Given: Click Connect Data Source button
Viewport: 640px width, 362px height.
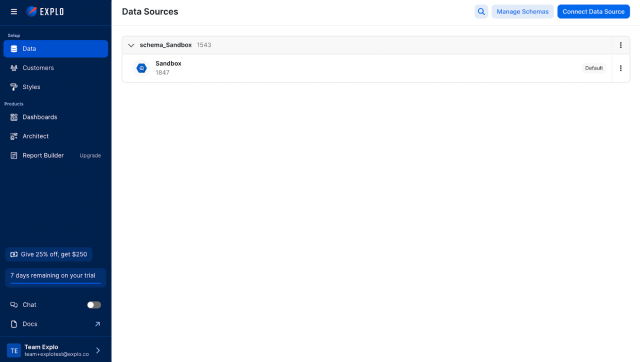Looking at the screenshot, I should click(x=593, y=11).
